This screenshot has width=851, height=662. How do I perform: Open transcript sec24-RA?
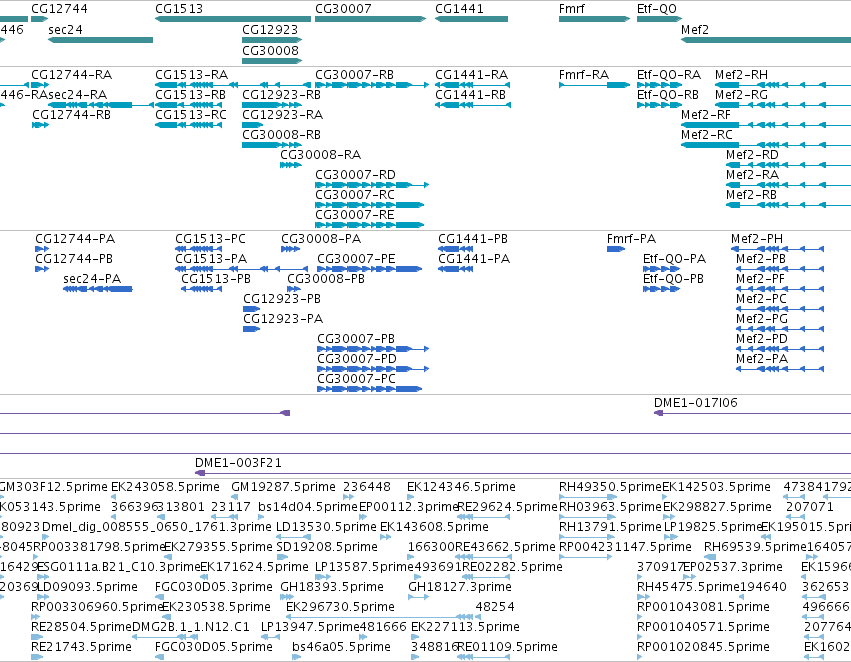[78, 94]
